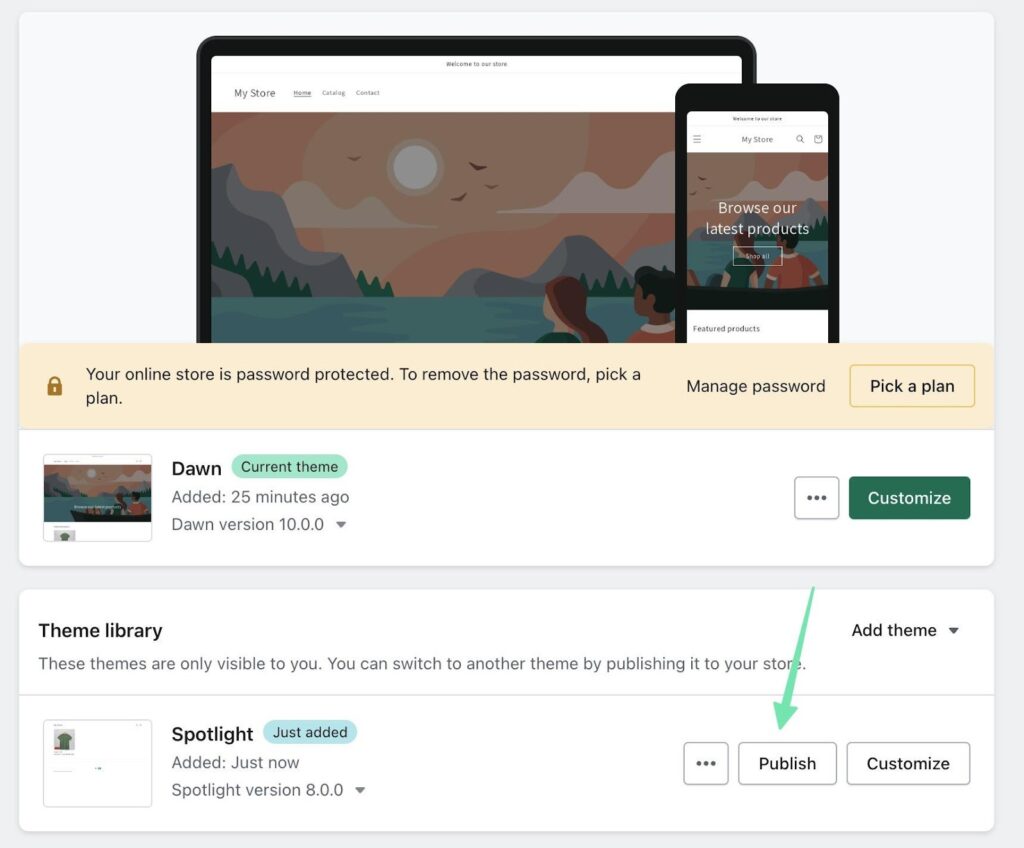Expand the Dawn version 10.0.0 dropdown
This screenshot has width=1024, height=848.
click(341, 525)
